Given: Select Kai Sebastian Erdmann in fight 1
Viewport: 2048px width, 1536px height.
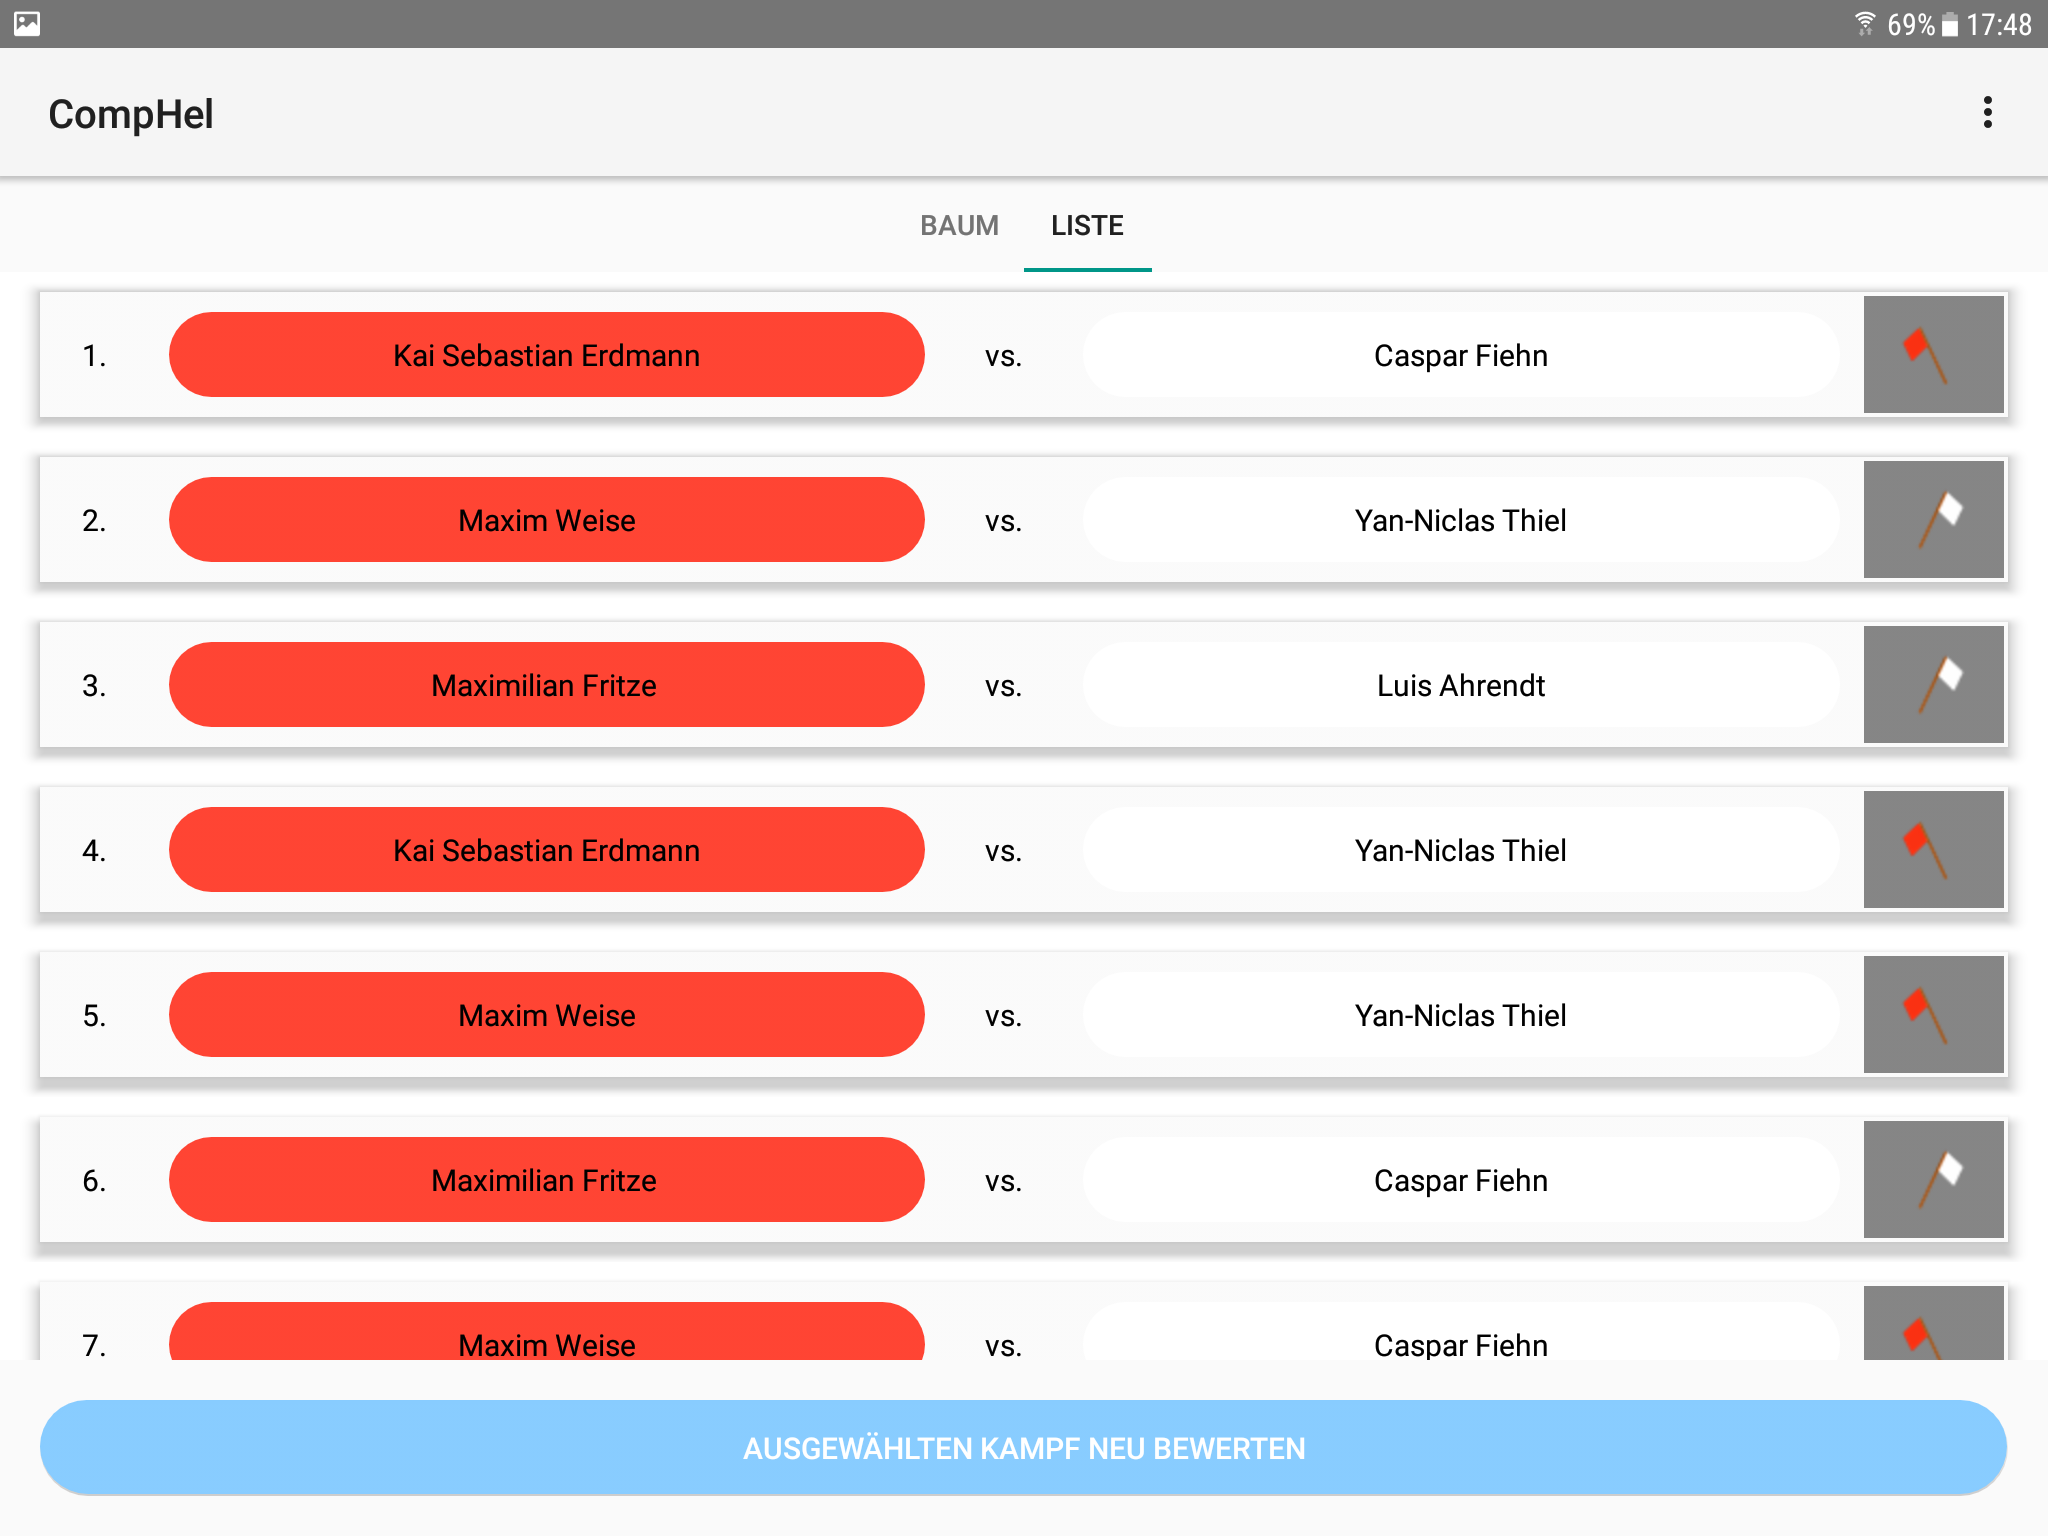Looking at the screenshot, I should (546, 355).
